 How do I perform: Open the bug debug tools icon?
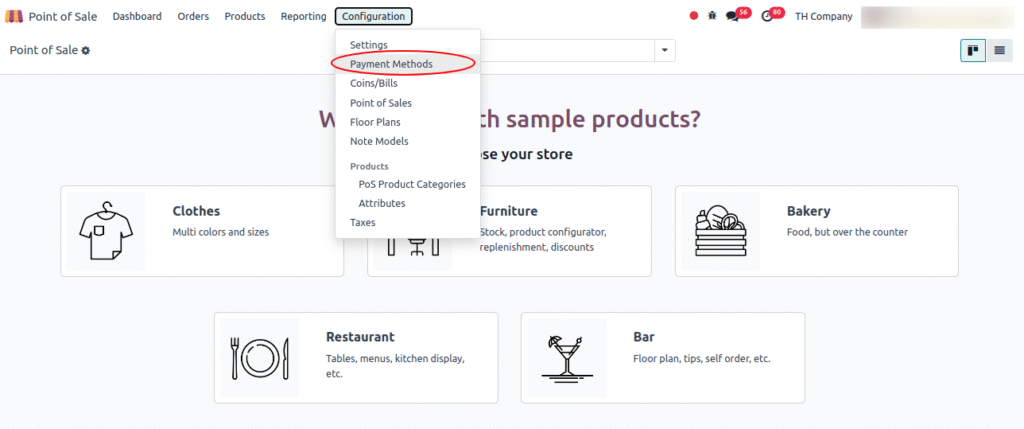tap(712, 16)
